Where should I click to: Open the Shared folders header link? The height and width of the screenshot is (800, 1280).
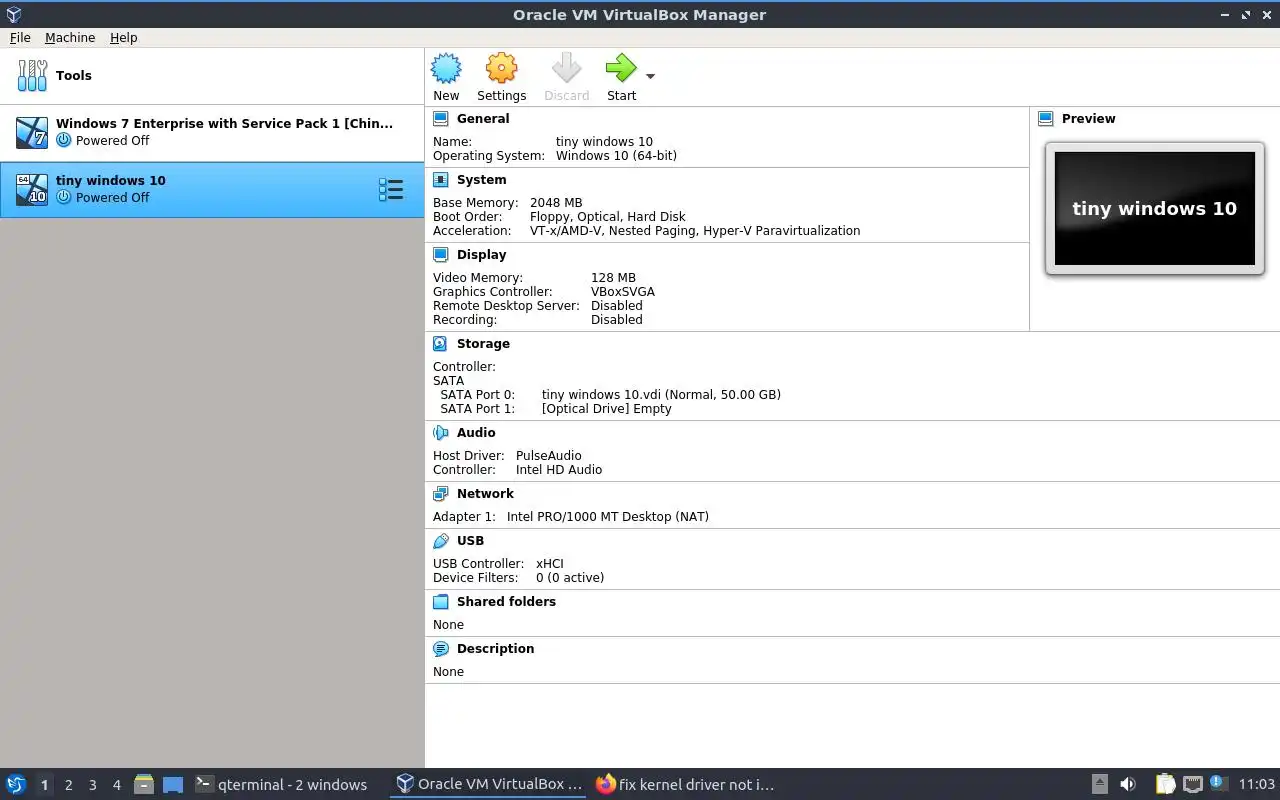(x=506, y=602)
